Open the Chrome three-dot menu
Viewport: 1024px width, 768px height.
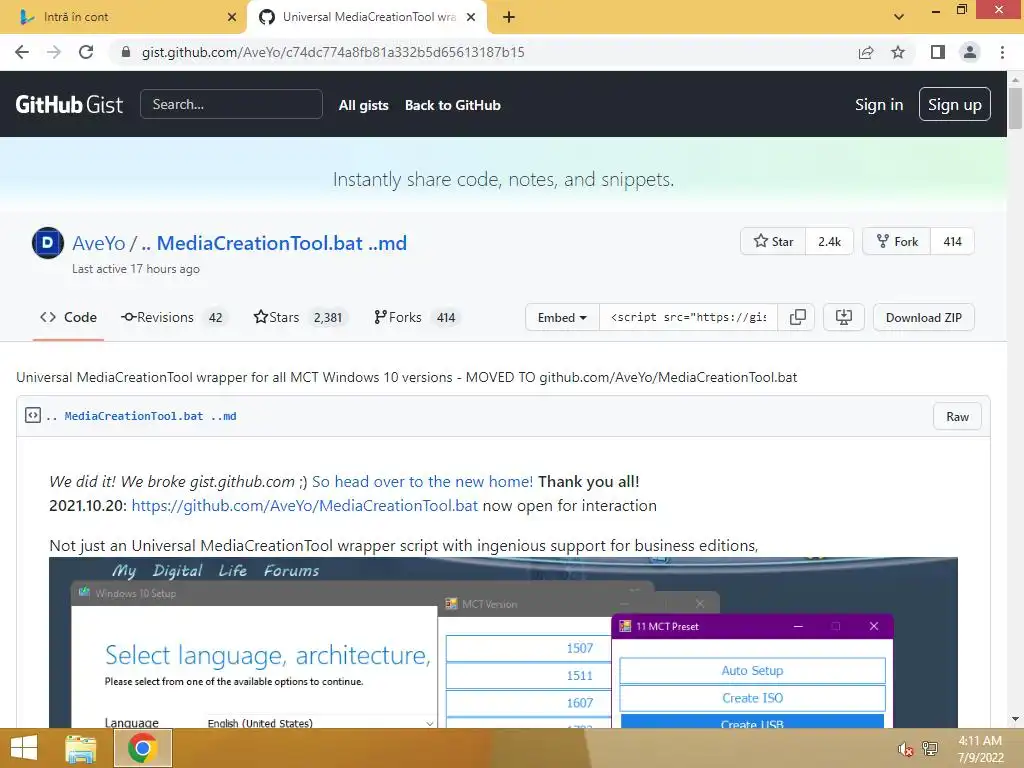point(1002,52)
